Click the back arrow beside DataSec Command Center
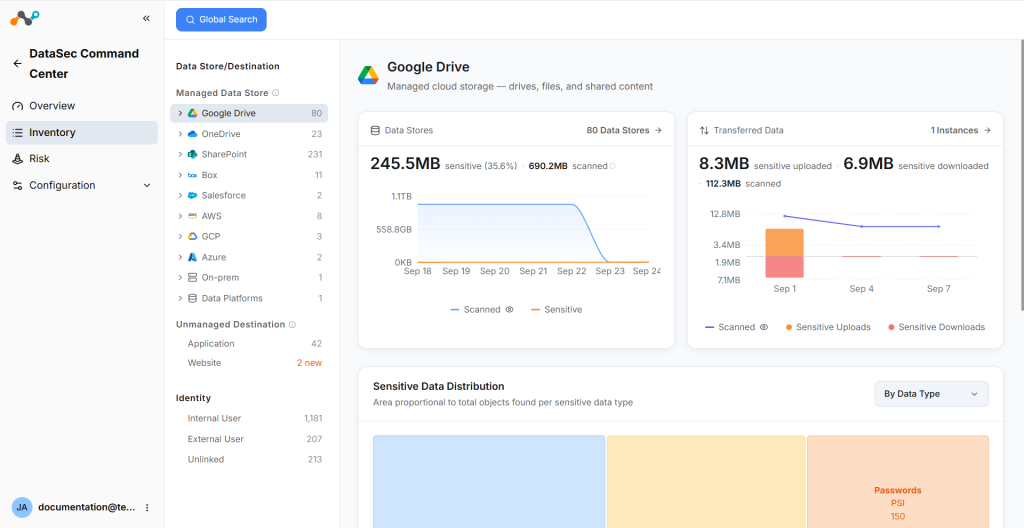 [17, 63]
